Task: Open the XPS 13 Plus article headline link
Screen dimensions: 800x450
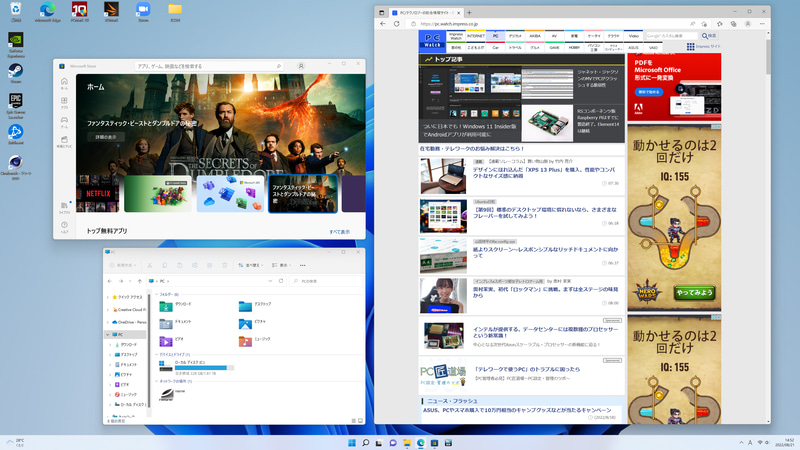Action: click(544, 172)
